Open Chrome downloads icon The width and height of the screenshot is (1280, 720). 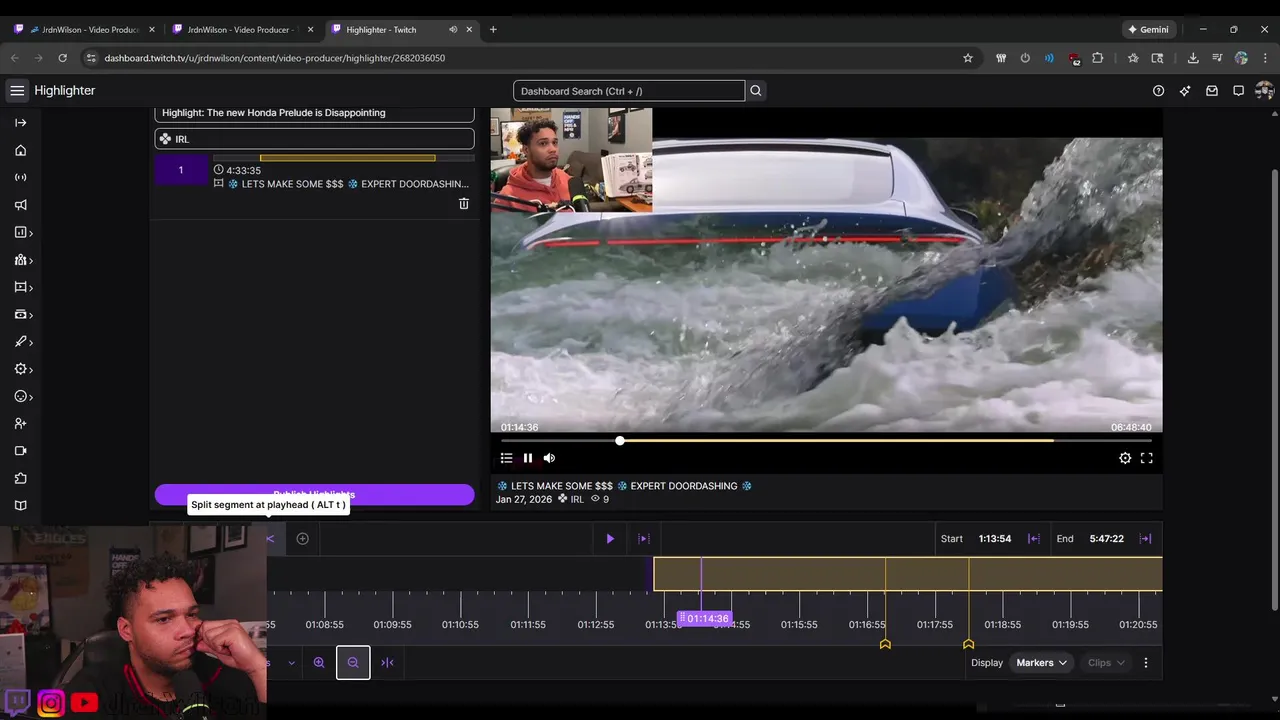pyautogui.click(x=1193, y=58)
